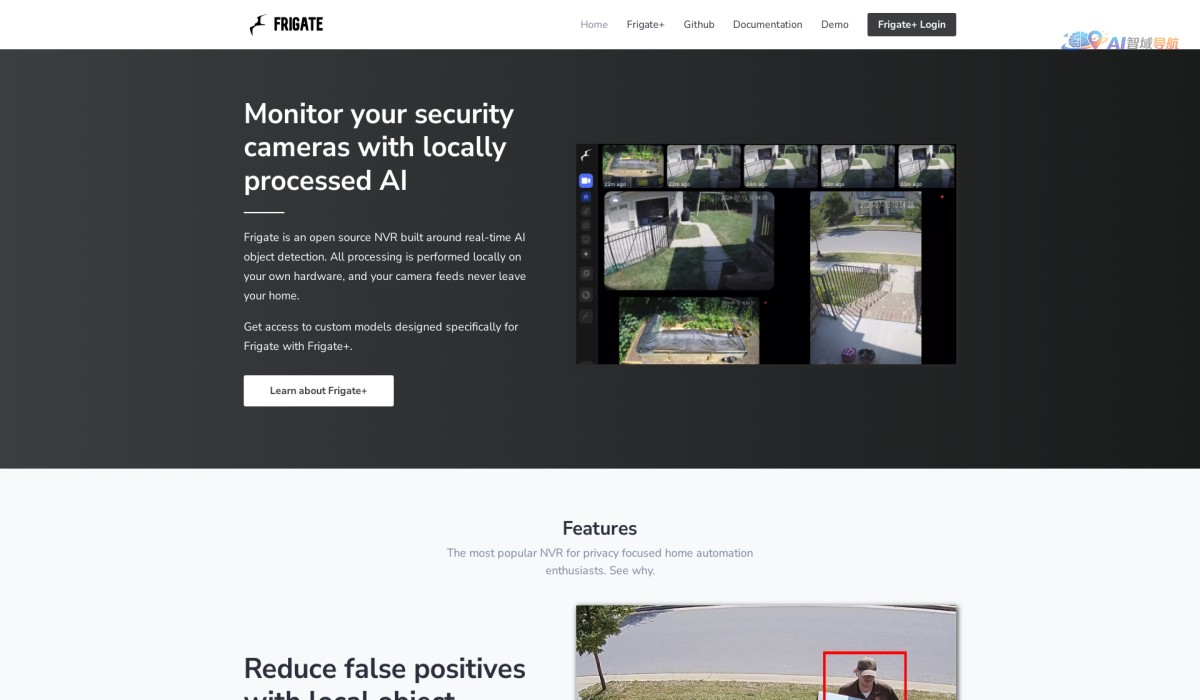Image resolution: width=1200 pixels, height=700 pixels.
Task: Click the sparkle star icon in demo sidebar
Action: 586,254
